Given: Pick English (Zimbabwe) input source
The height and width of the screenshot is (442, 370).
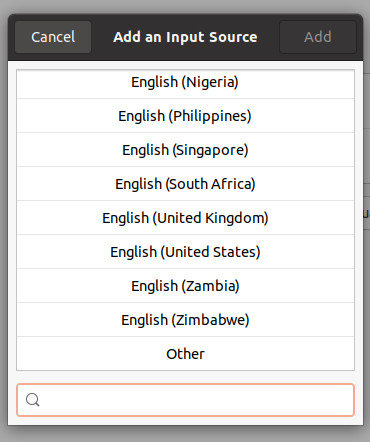Looking at the screenshot, I should 185,320.
